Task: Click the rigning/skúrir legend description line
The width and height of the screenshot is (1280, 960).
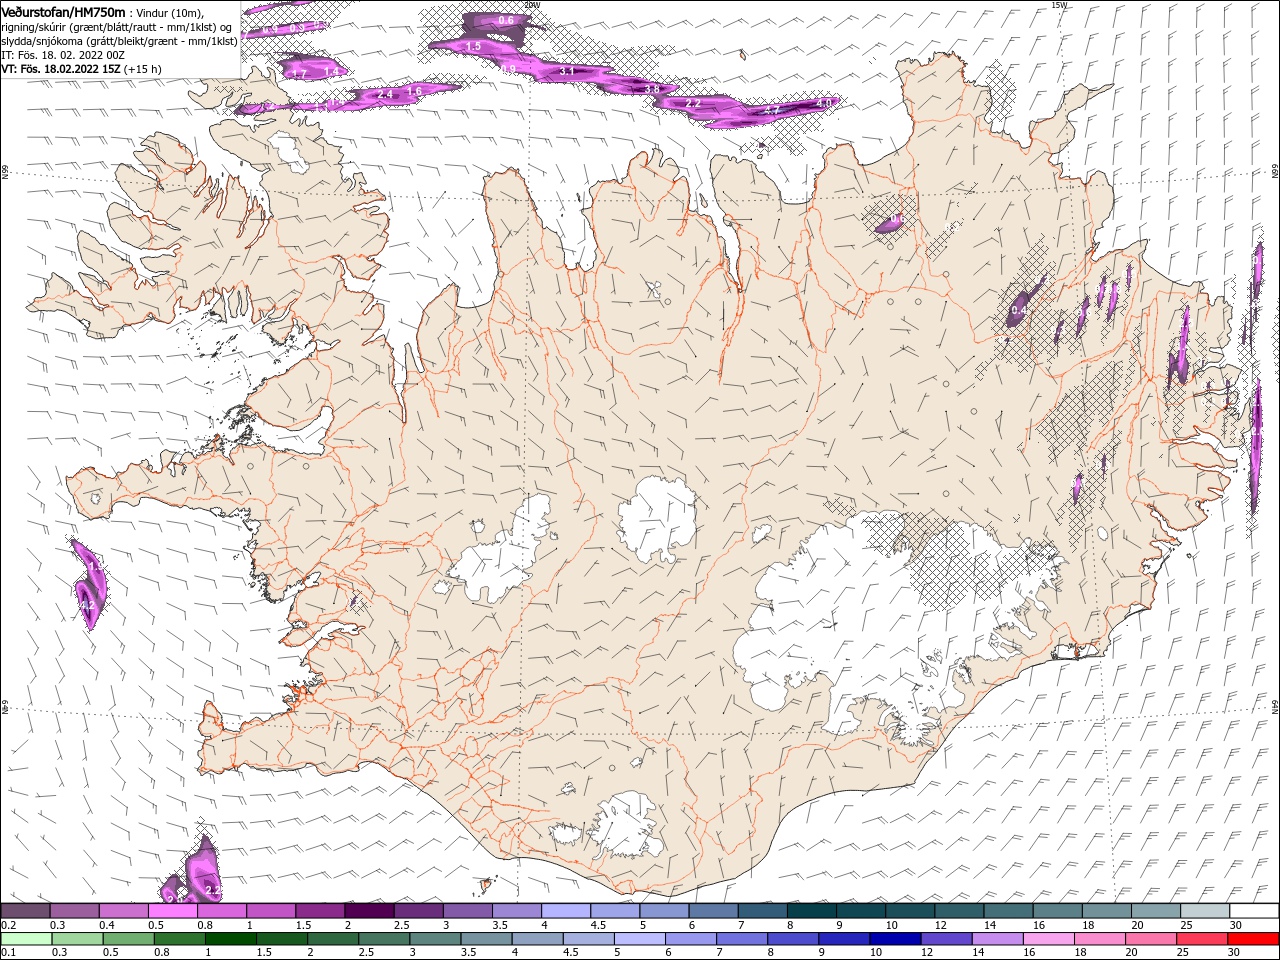Action: [117, 27]
